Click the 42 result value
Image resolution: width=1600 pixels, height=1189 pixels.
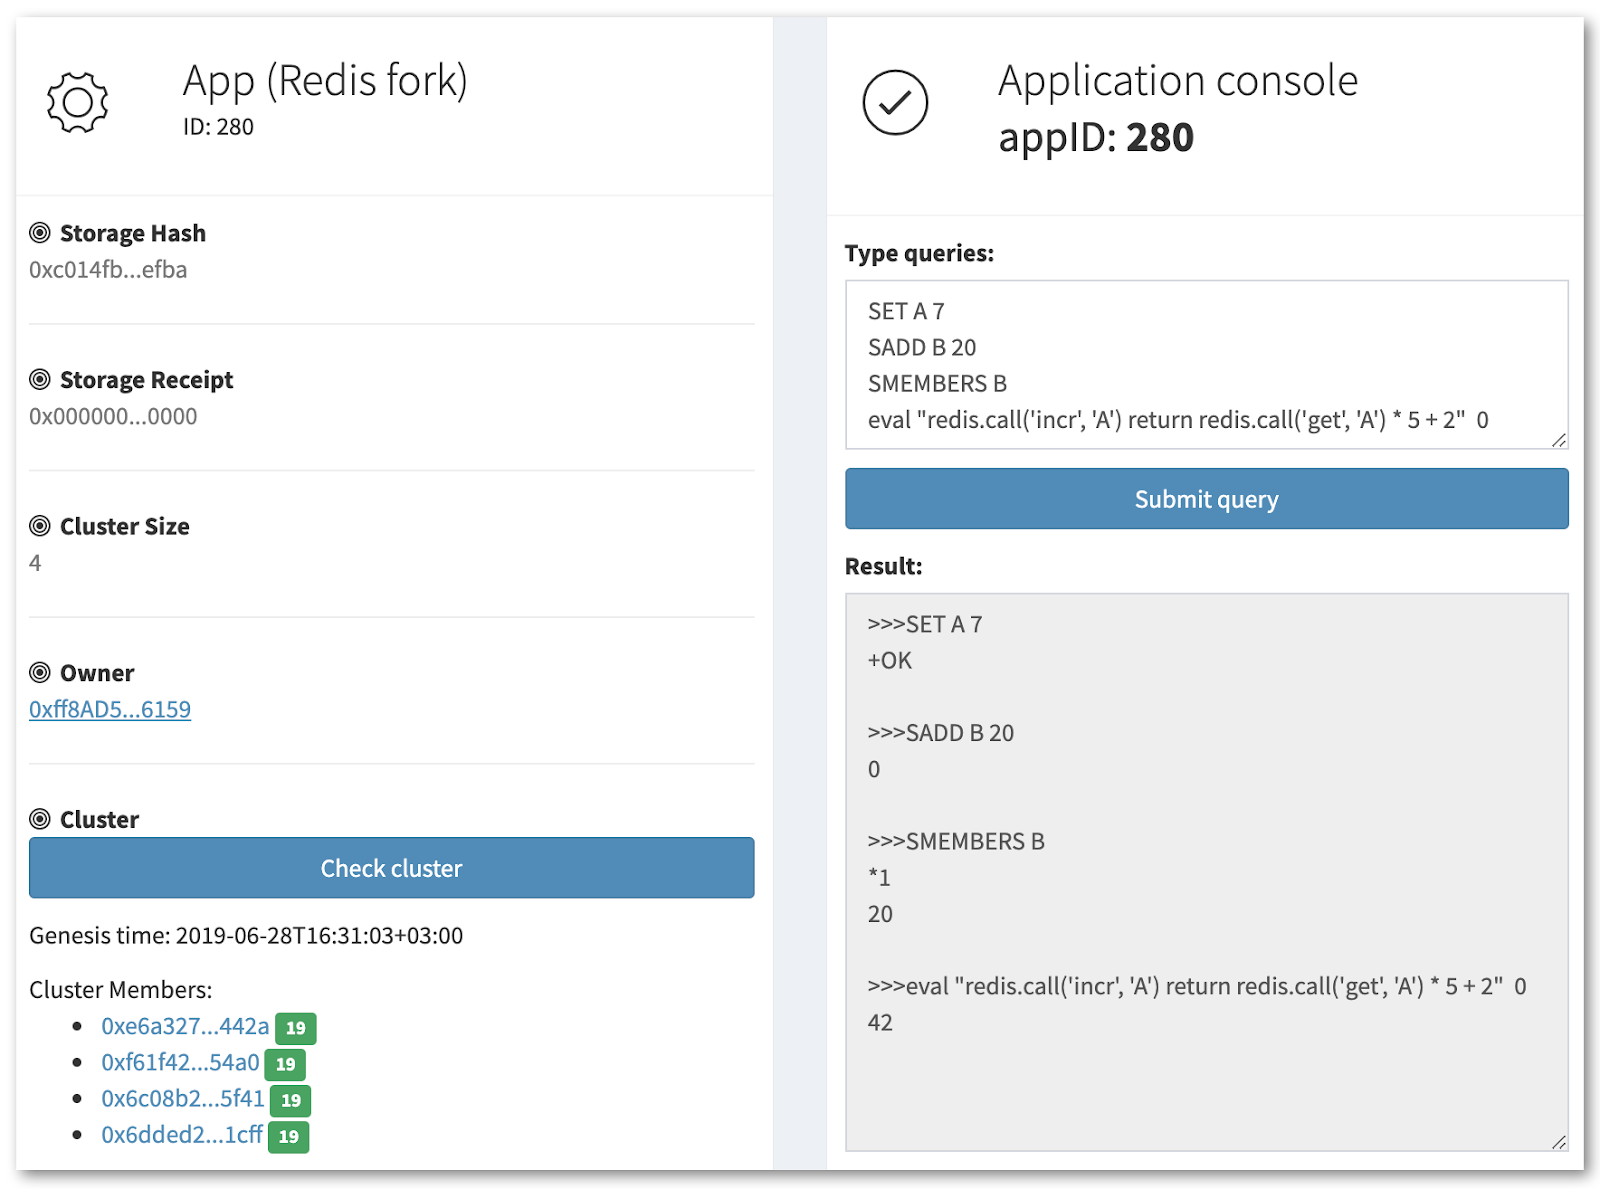pyautogui.click(x=880, y=1022)
